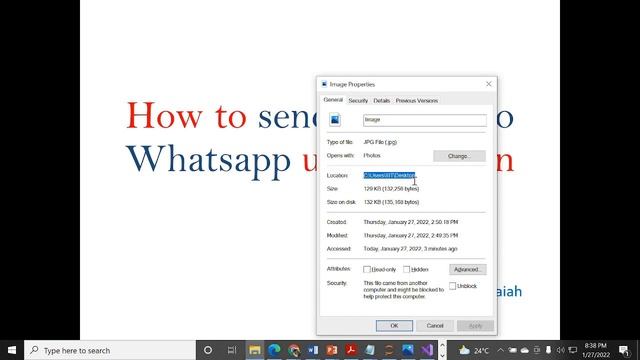Open the notification center icon
This screenshot has width=640, height=360.
point(624,350)
